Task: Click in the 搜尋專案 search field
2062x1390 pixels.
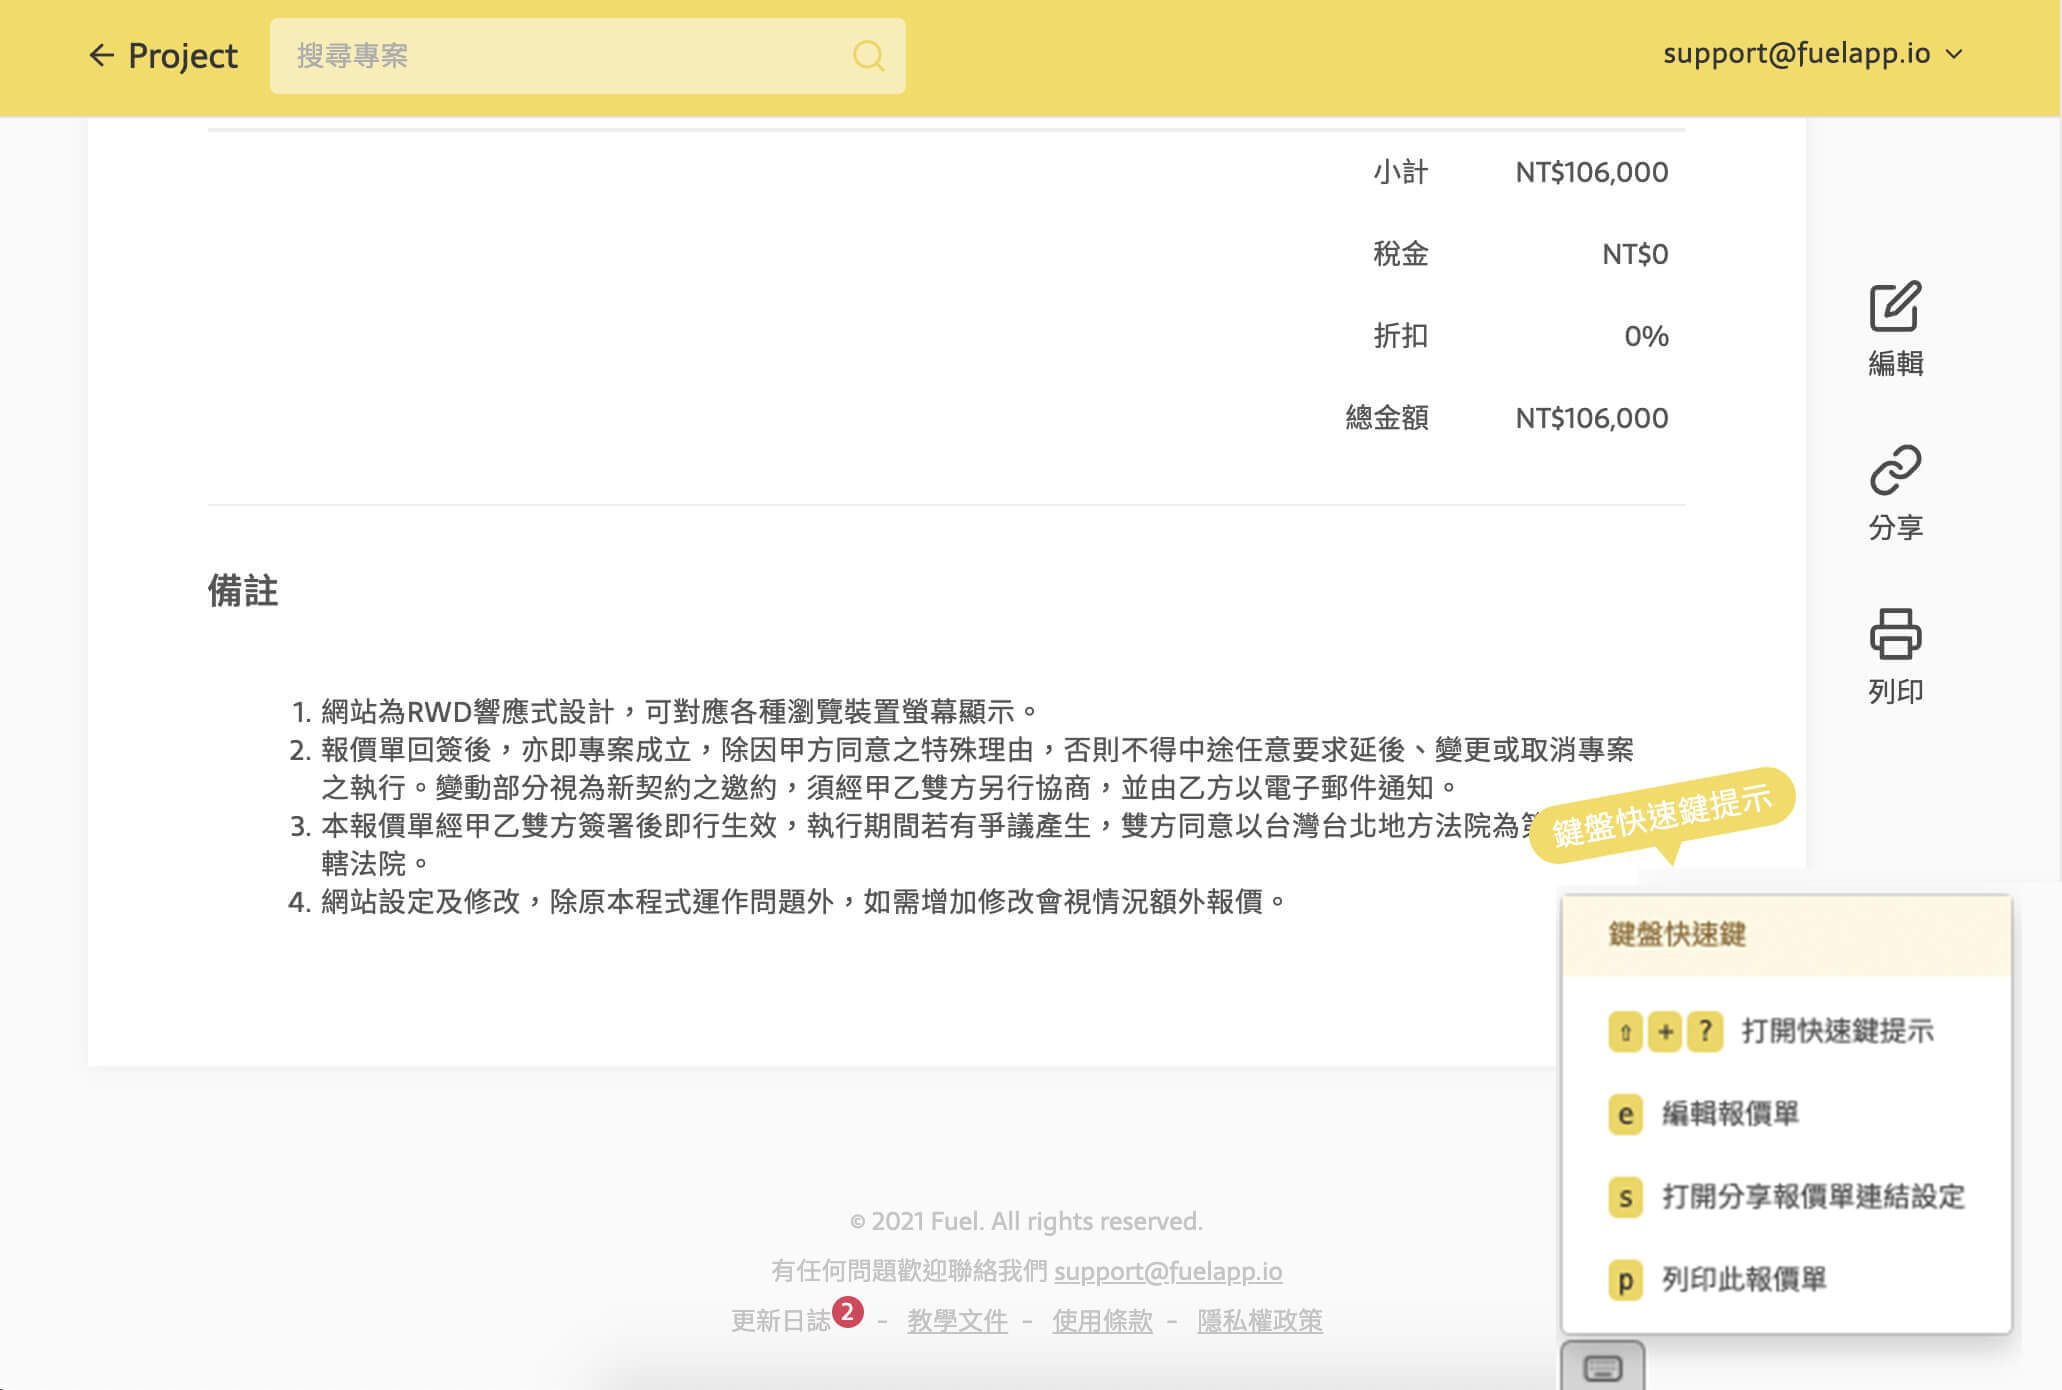Action: (x=560, y=56)
